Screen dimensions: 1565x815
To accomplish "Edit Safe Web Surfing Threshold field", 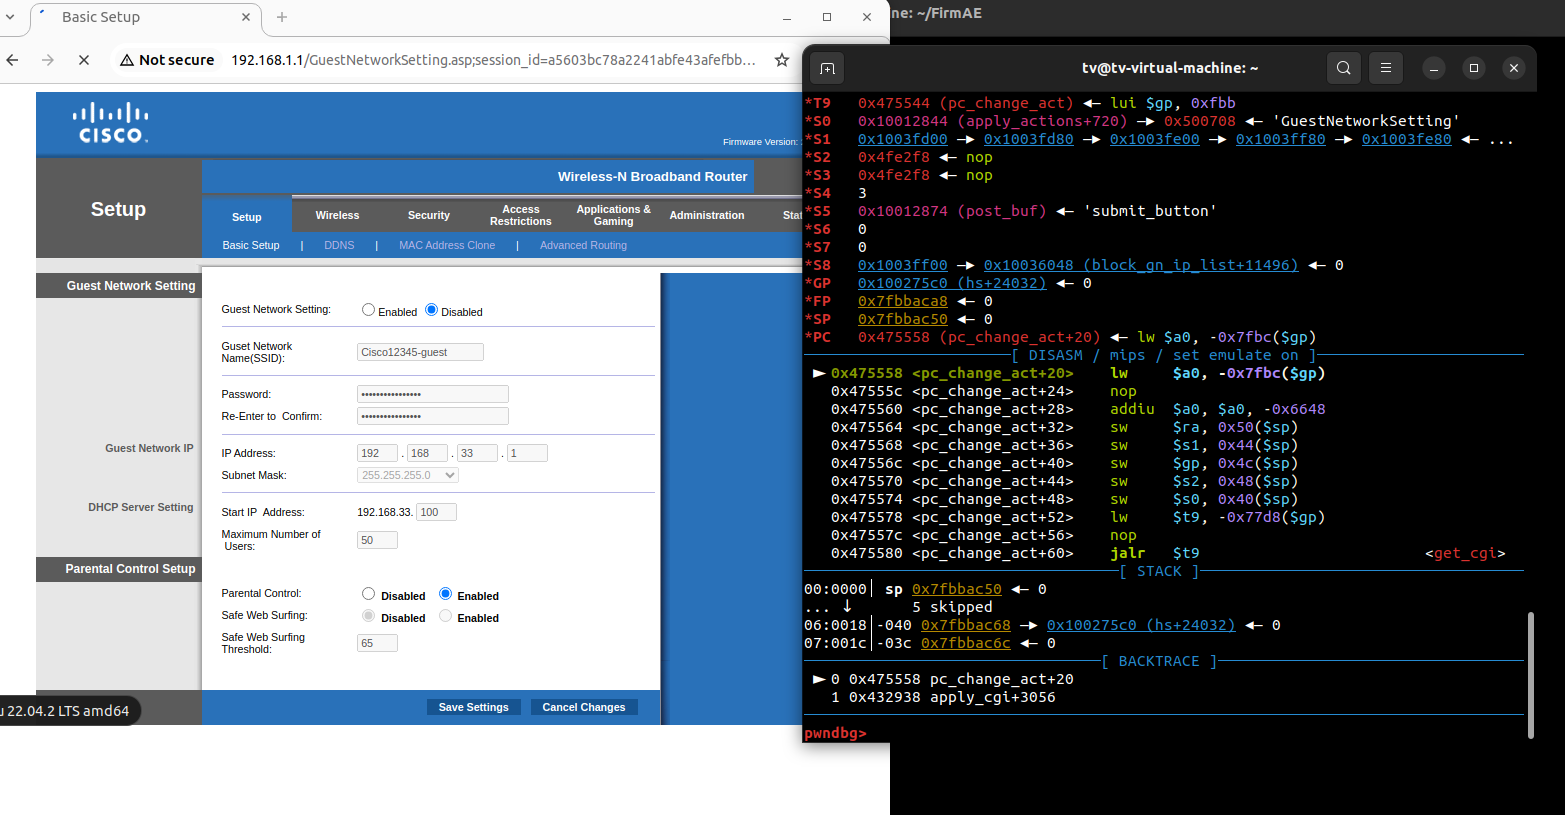I will pyautogui.click(x=377, y=643).
